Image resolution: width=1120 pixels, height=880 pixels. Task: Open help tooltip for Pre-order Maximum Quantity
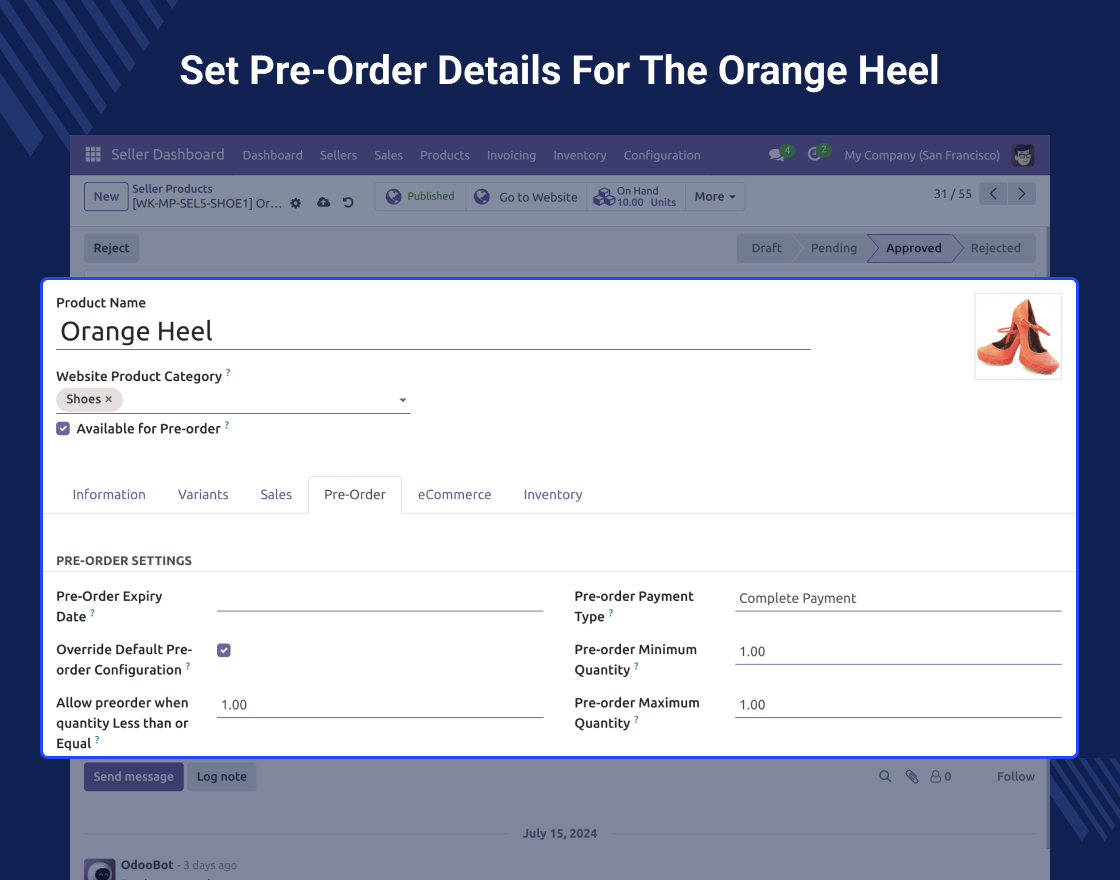[x=636, y=720]
